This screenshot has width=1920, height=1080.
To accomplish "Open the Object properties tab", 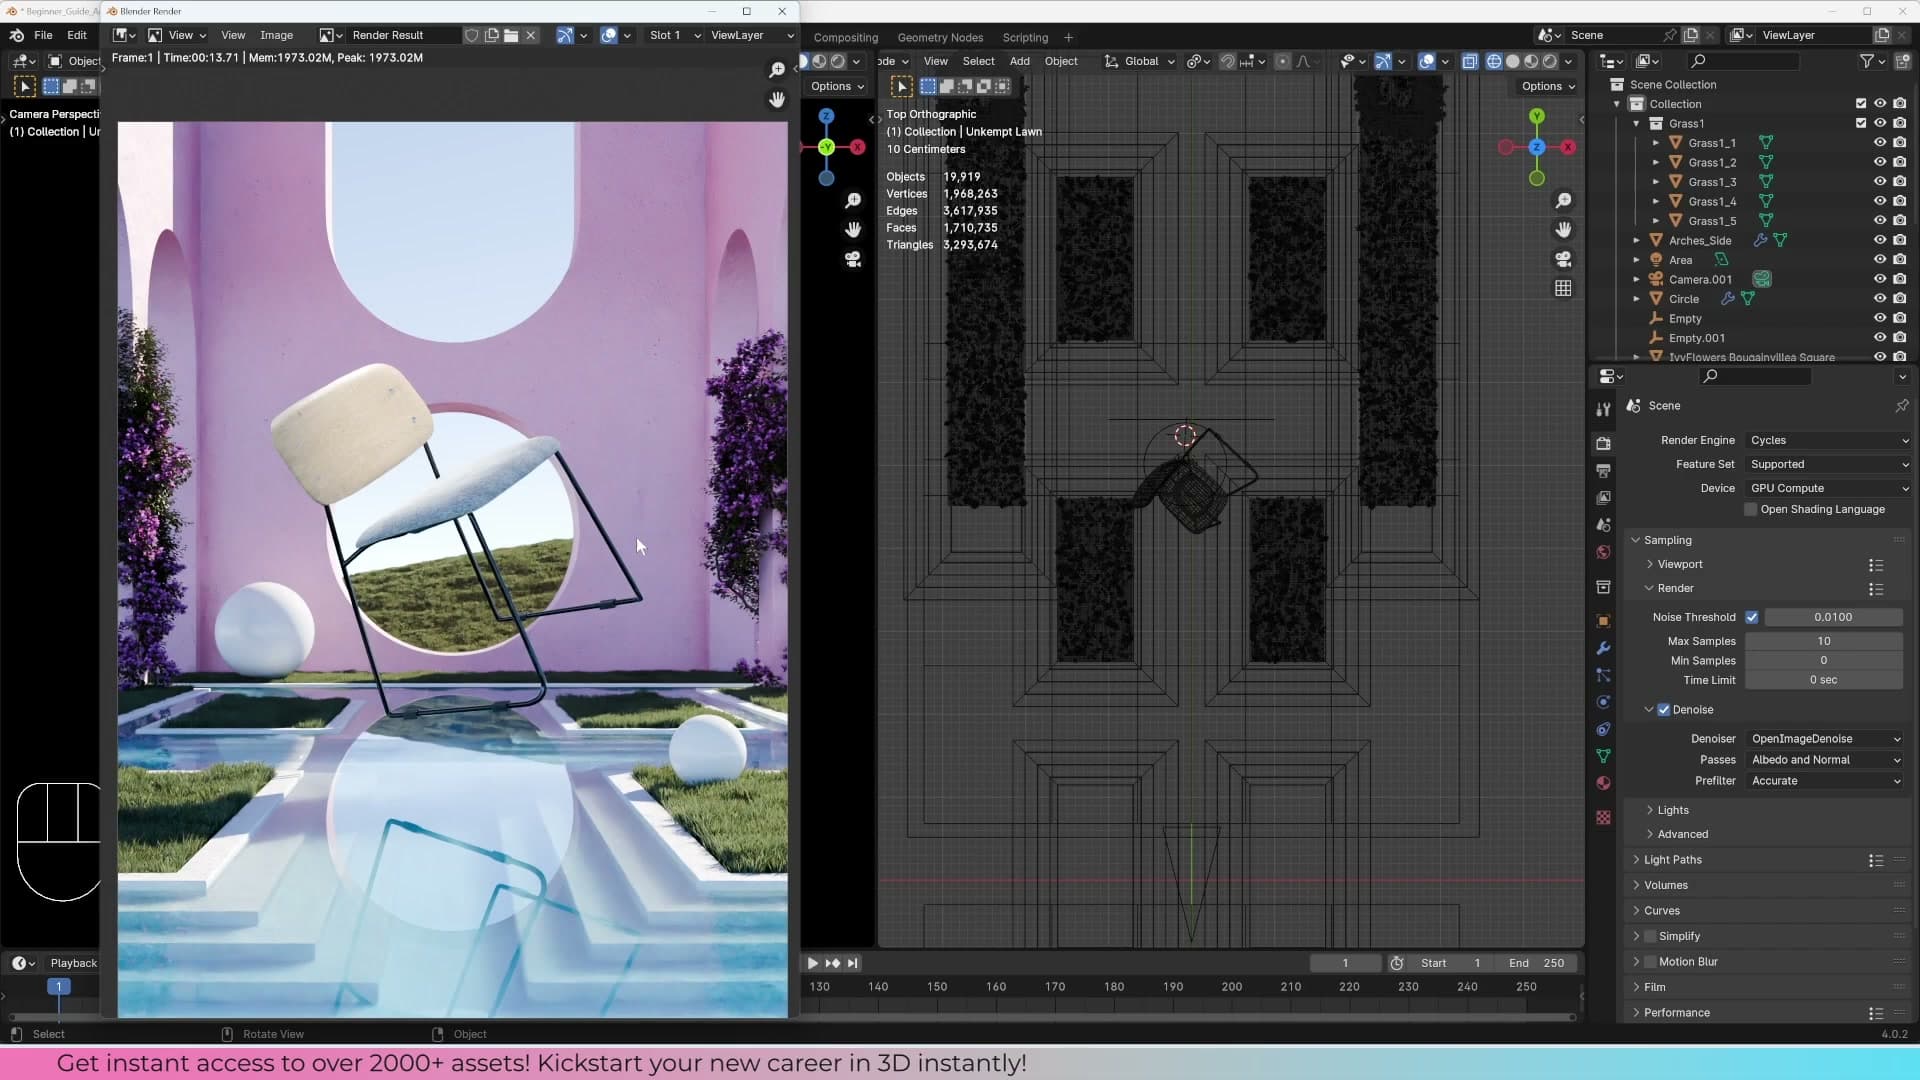I will (x=1603, y=621).
